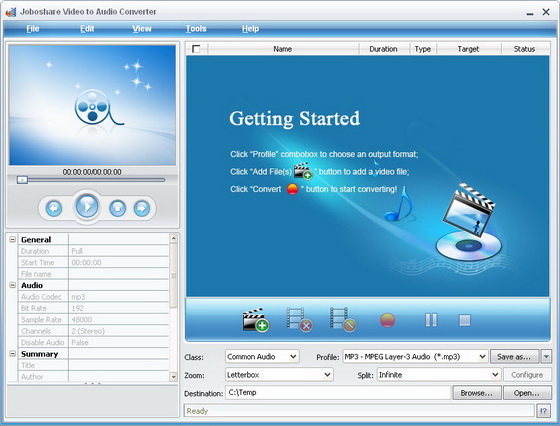Collapse the General properties section
Image resolution: width=560 pixels, height=426 pixels.
(x=12, y=239)
